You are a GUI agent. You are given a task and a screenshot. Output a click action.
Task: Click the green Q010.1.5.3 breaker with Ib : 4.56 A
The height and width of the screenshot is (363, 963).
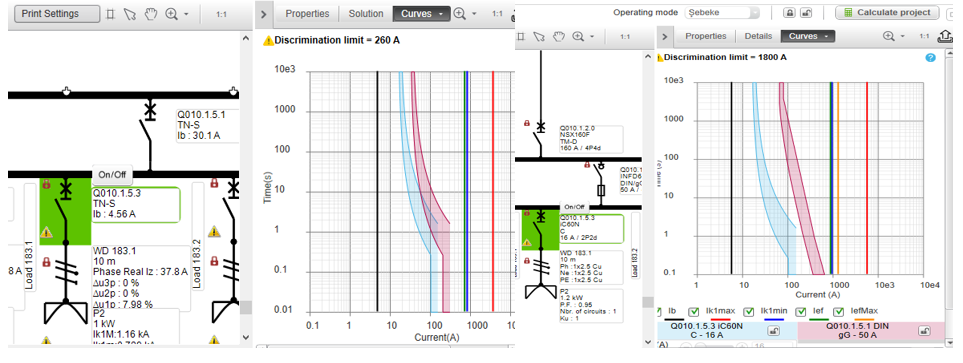[65, 210]
